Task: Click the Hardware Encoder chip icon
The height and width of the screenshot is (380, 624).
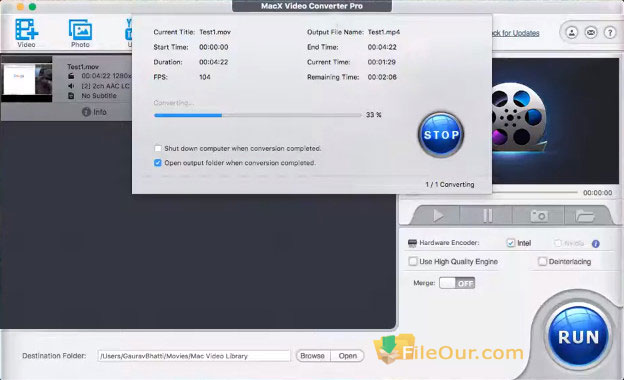Action: (x=412, y=243)
